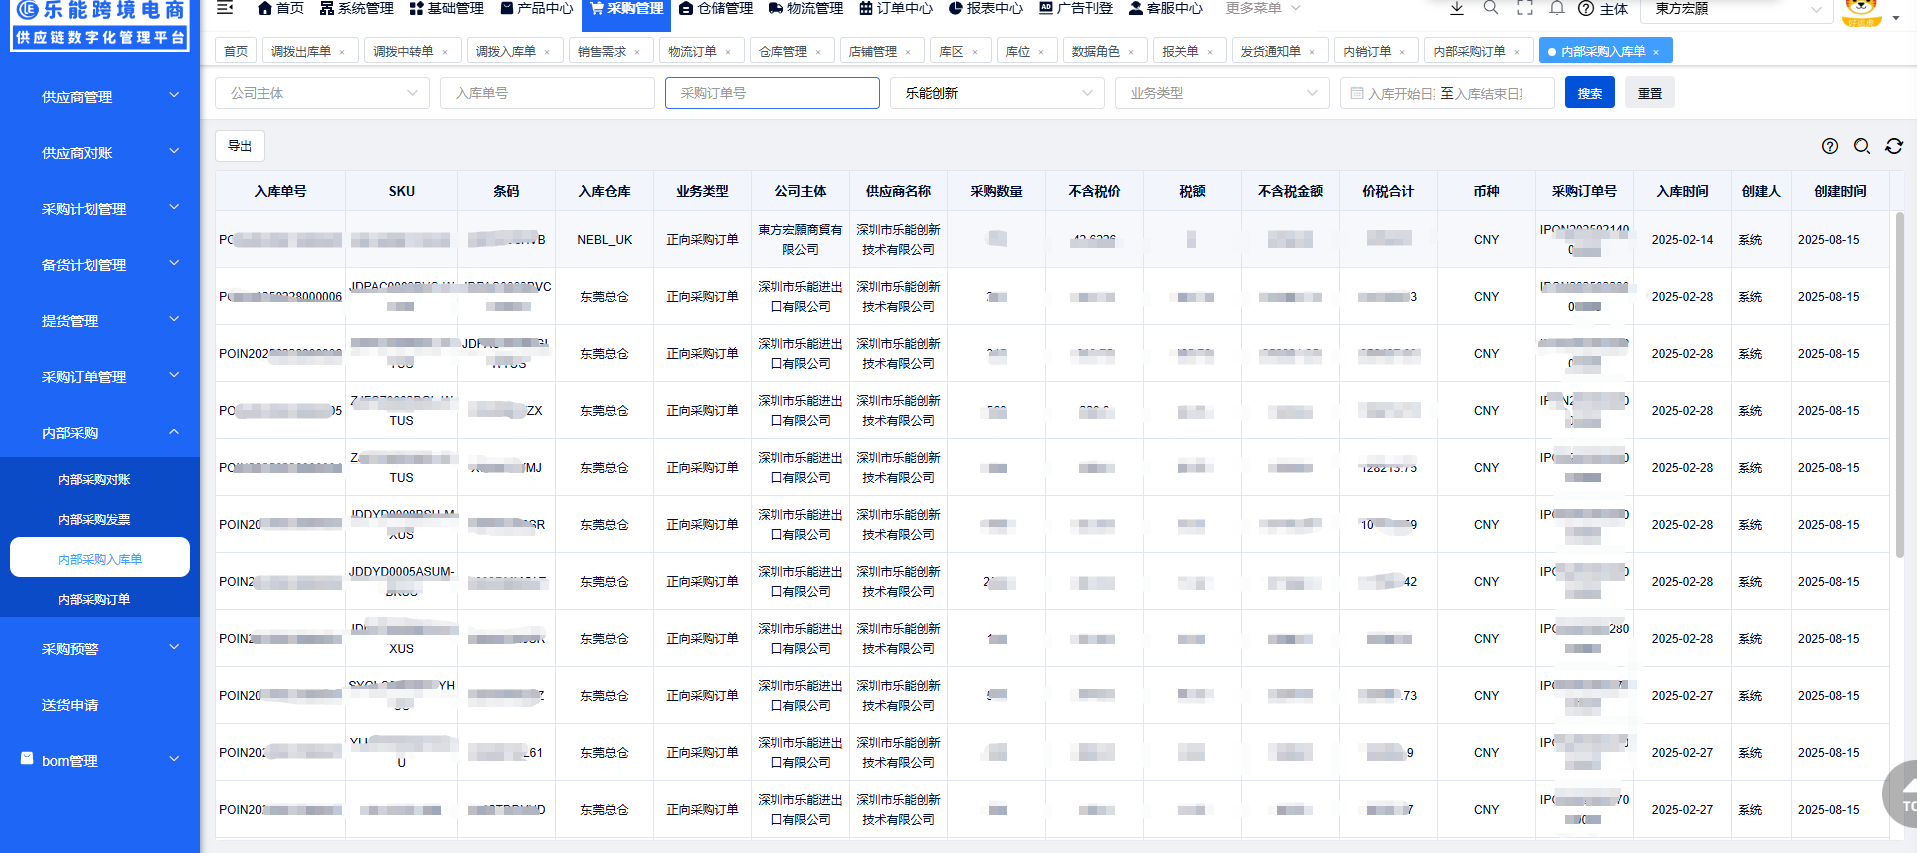1917x853 pixels.
Task: Expand 采购计划管理 in the sidebar
Action: [x=100, y=209]
